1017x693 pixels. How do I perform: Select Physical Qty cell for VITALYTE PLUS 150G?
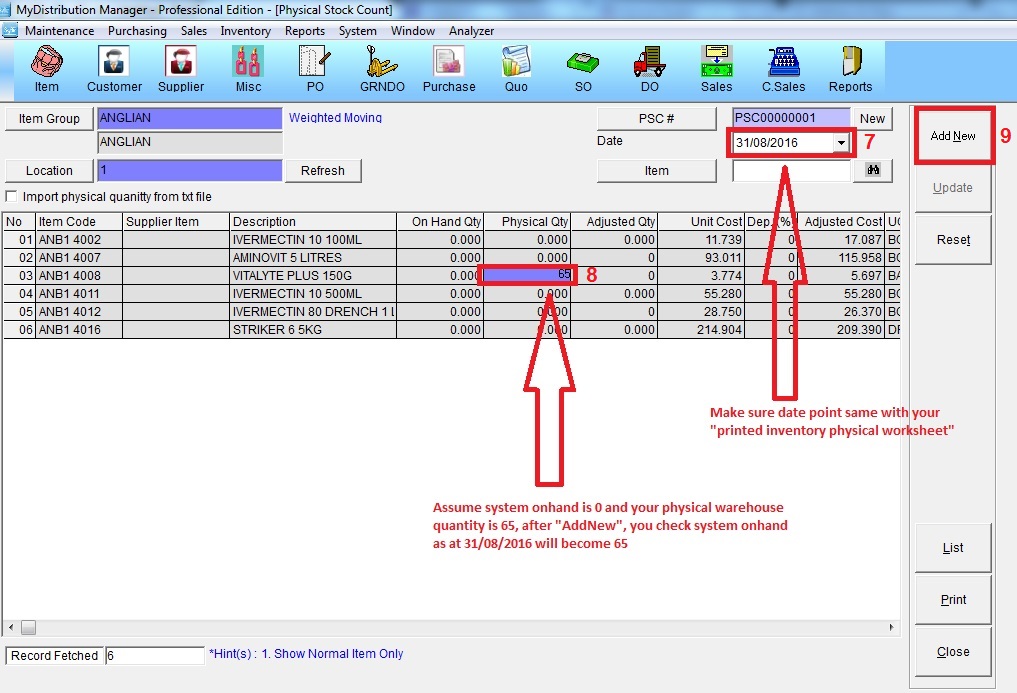[527, 275]
